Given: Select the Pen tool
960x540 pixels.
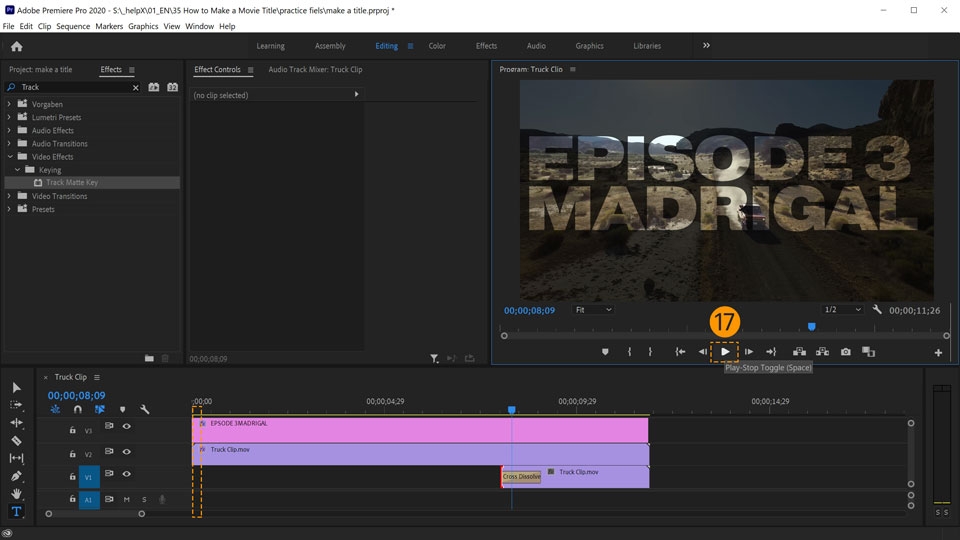Looking at the screenshot, I should coord(16,476).
